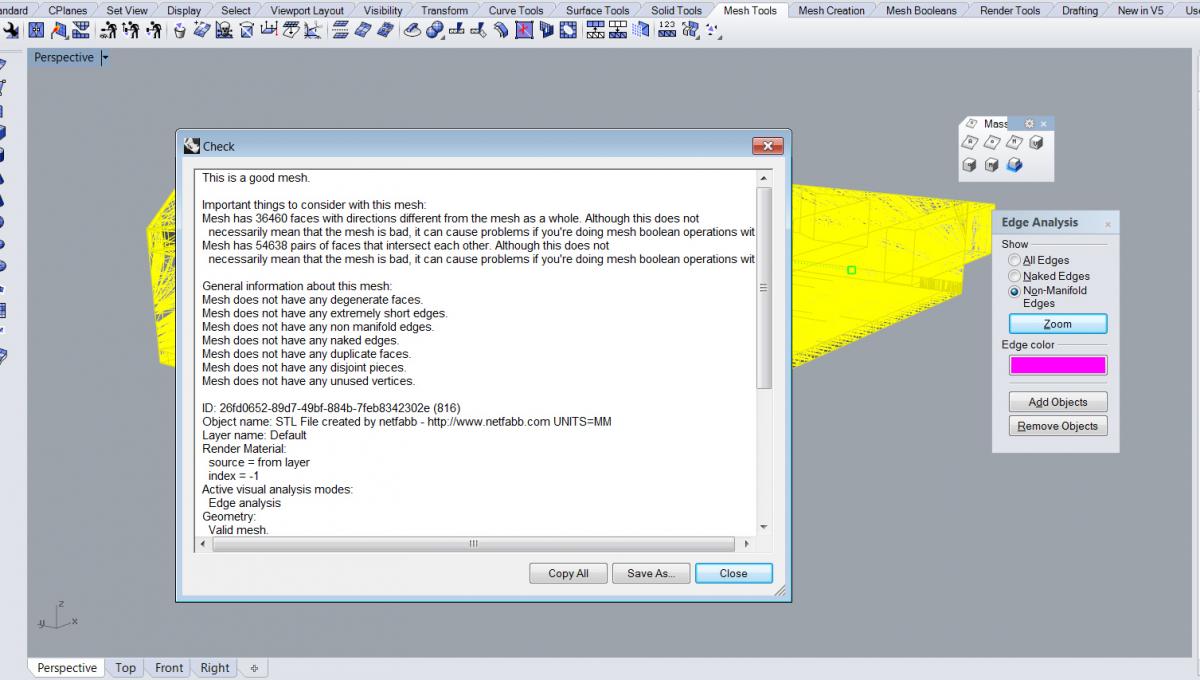Image resolution: width=1200 pixels, height=680 pixels.
Task: Click the 123 Polygon count icon
Action: click(x=667, y=31)
